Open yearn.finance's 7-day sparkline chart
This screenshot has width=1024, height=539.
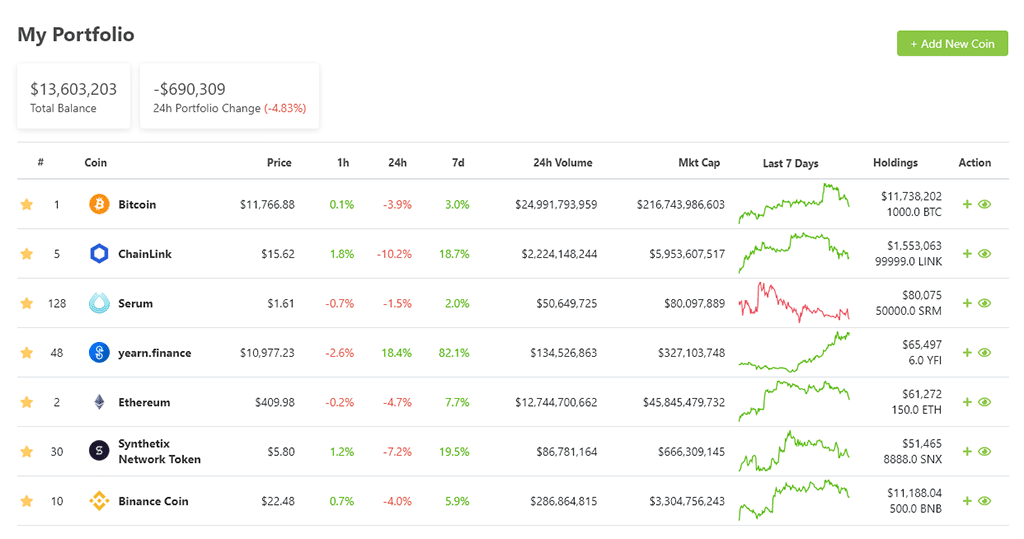[x=794, y=352]
